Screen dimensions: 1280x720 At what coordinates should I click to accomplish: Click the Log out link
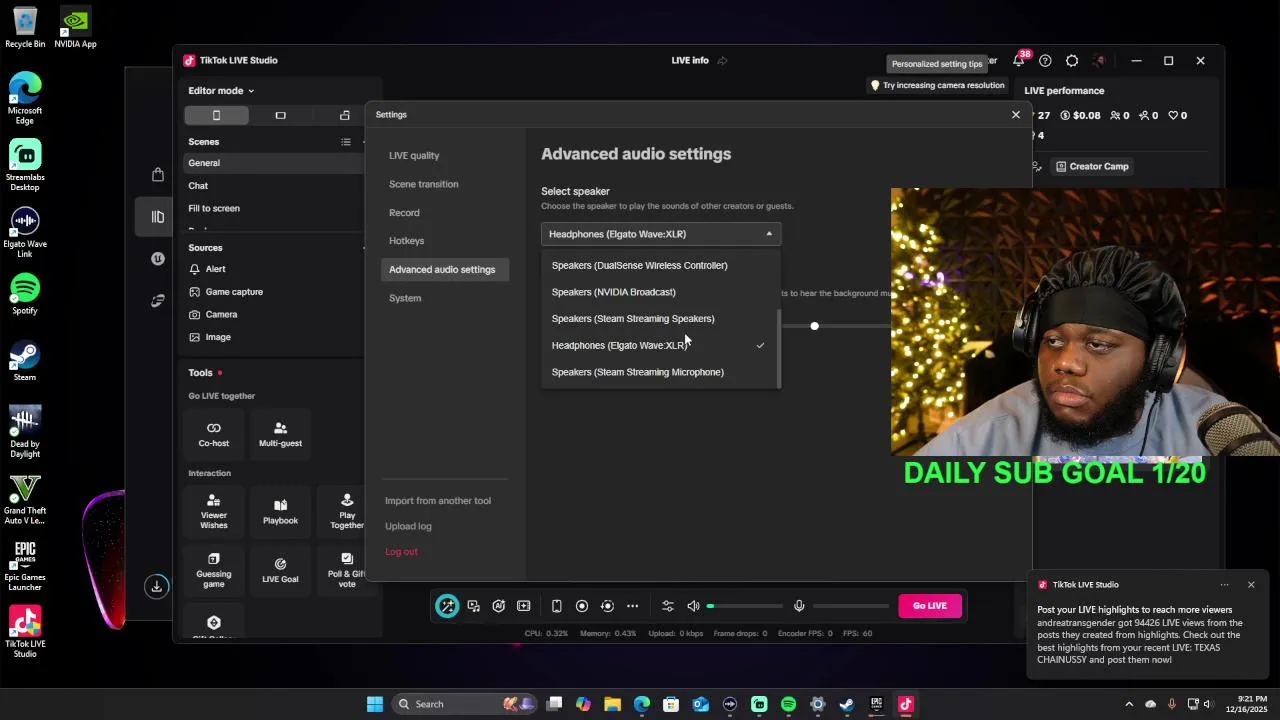(401, 552)
